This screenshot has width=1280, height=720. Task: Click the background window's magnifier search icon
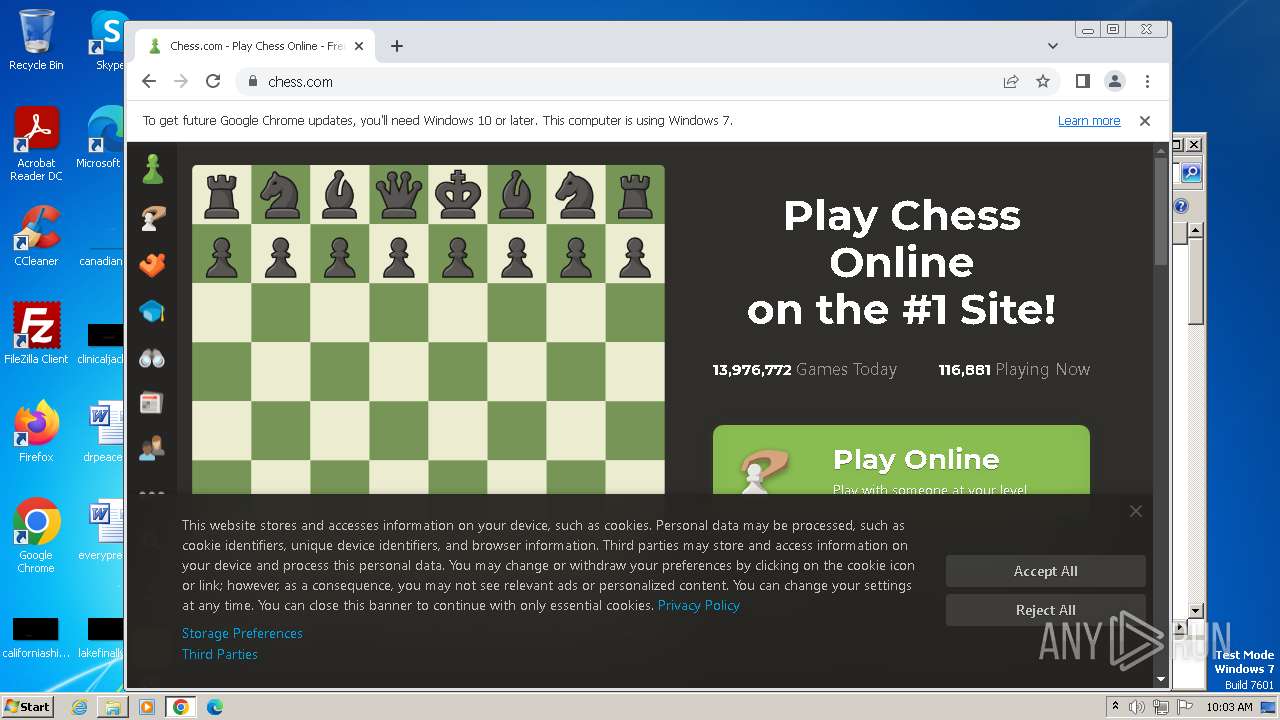click(1190, 173)
